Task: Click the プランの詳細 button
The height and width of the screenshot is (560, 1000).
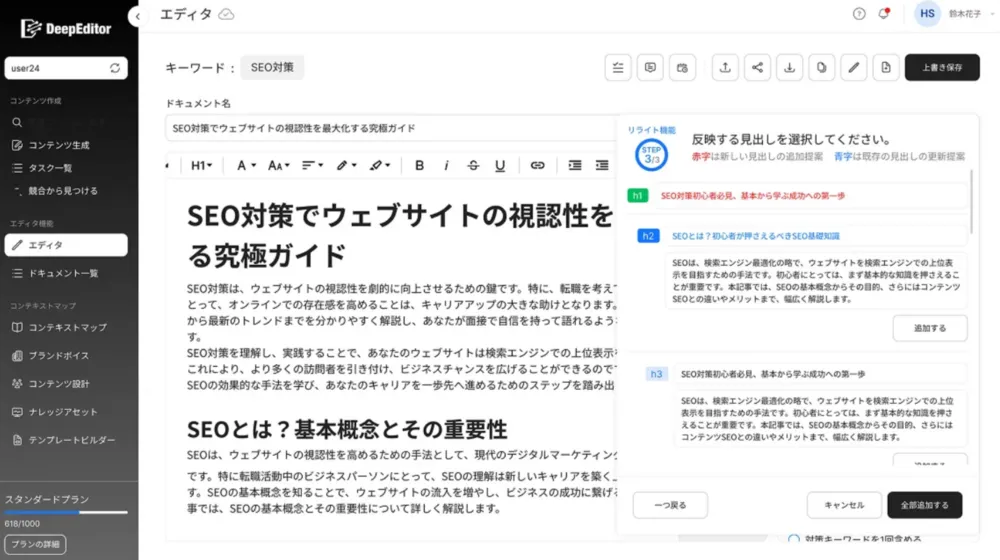Action: tap(35, 544)
